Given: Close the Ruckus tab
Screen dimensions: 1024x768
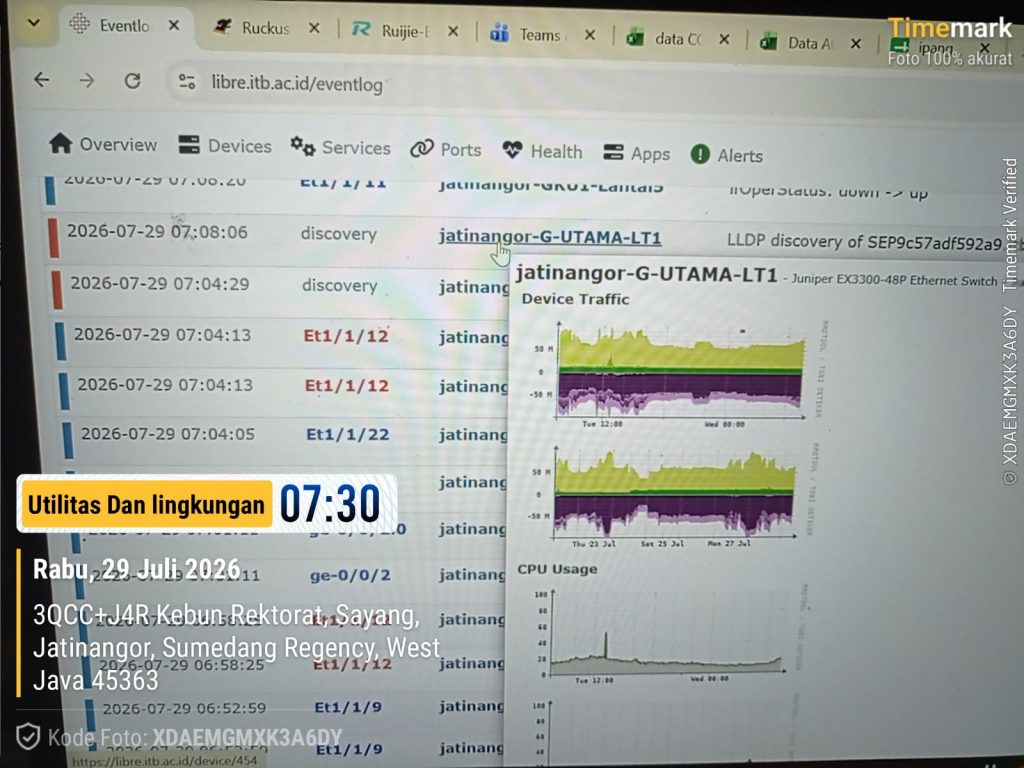Looking at the screenshot, I should pyautogui.click(x=314, y=28).
